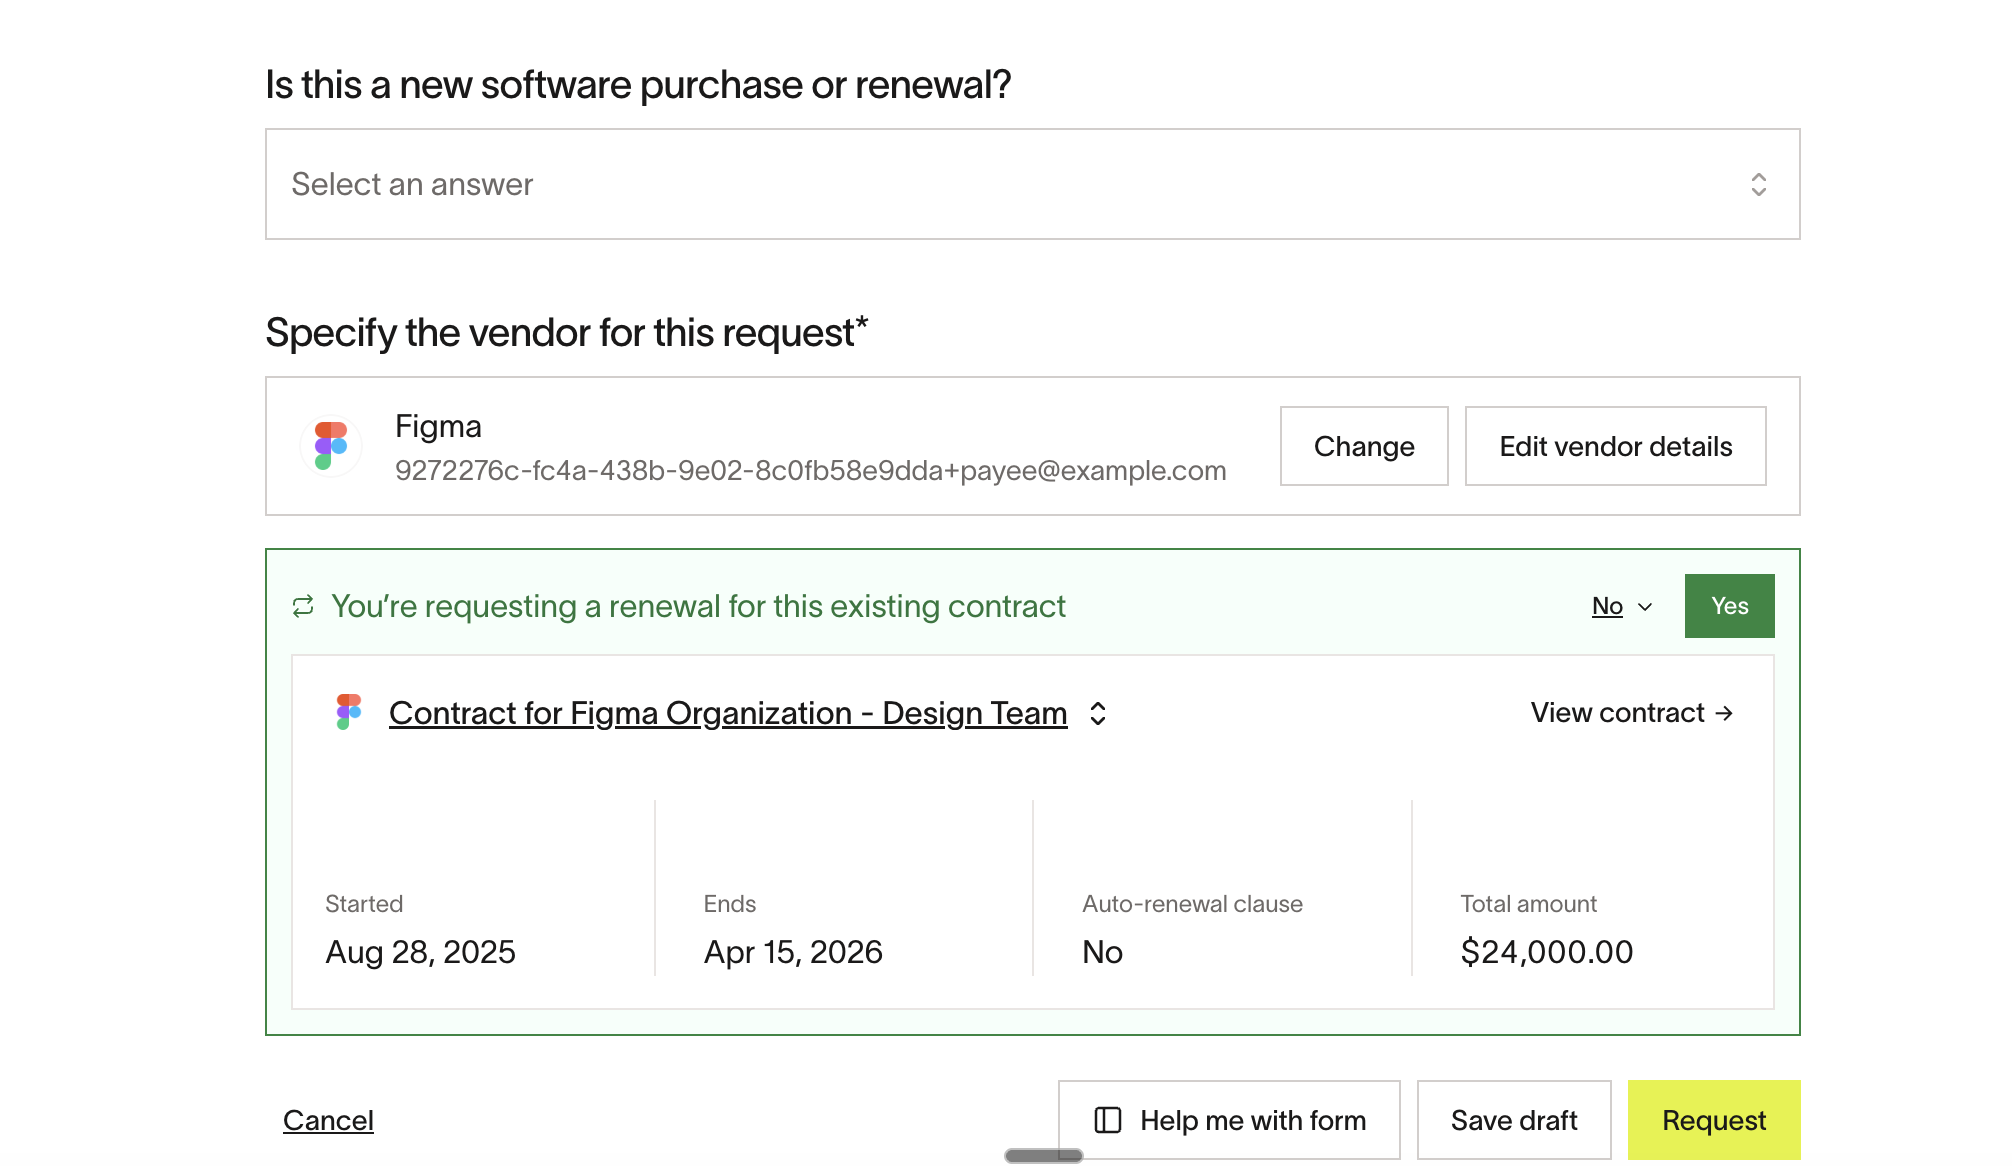Screen dimensions: 2012x1166
Task: Click the 'Started' label
Action: pyautogui.click(x=364, y=904)
